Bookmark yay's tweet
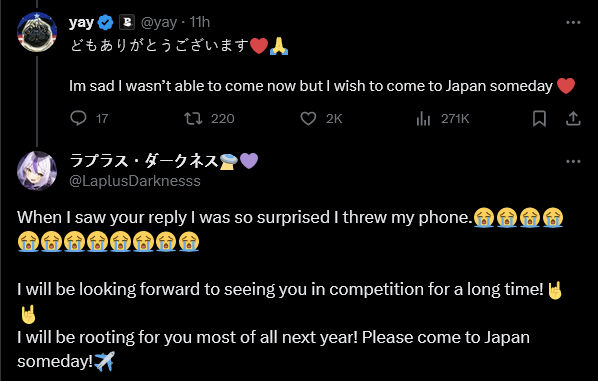The width and height of the screenshot is (598, 381). pyautogui.click(x=539, y=118)
